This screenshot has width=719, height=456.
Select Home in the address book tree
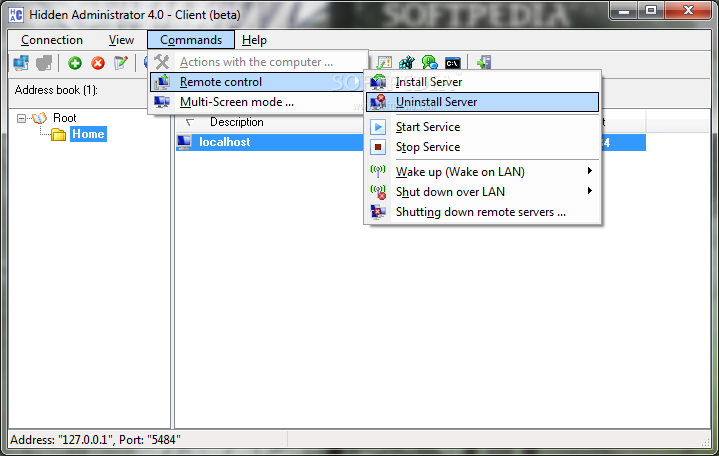[x=88, y=134]
